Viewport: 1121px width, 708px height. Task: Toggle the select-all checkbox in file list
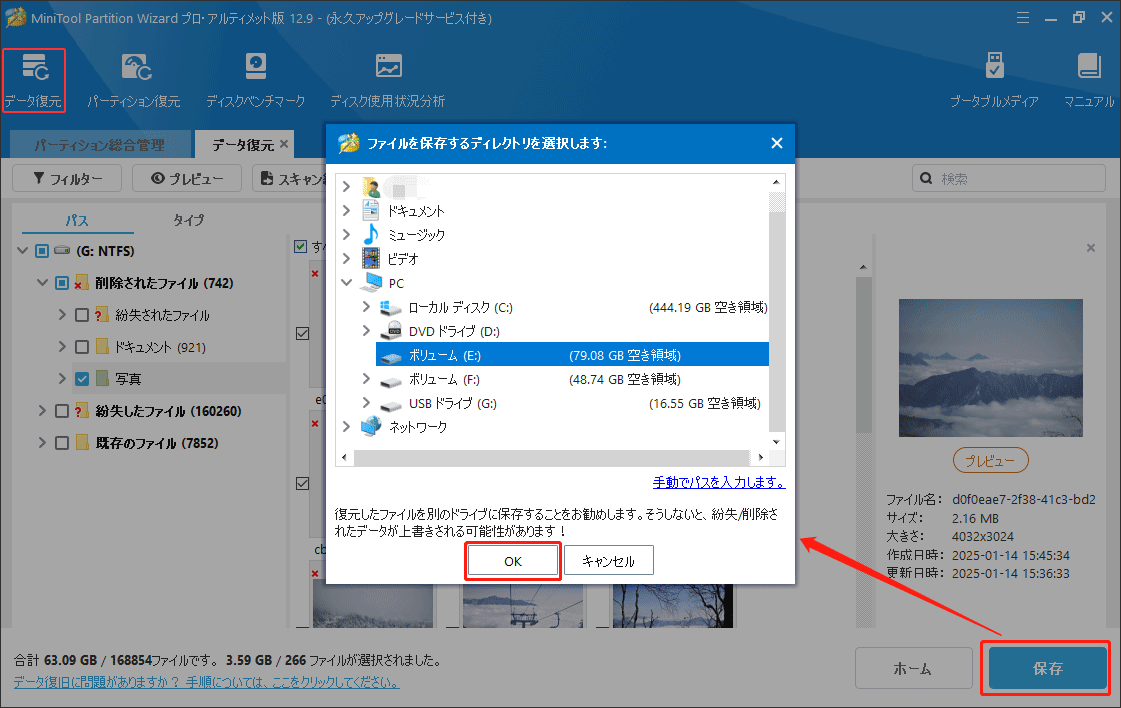(x=301, y=246)
